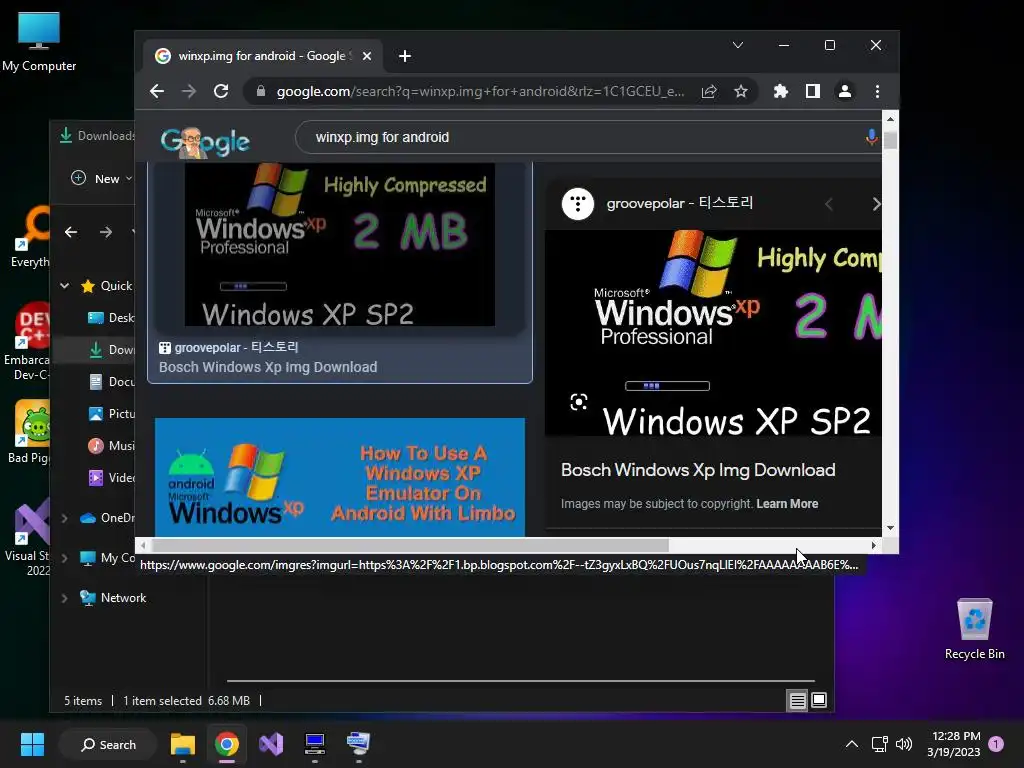
Task: Select Downloads in Explorer sidebar
Action: tap(111, 349)
